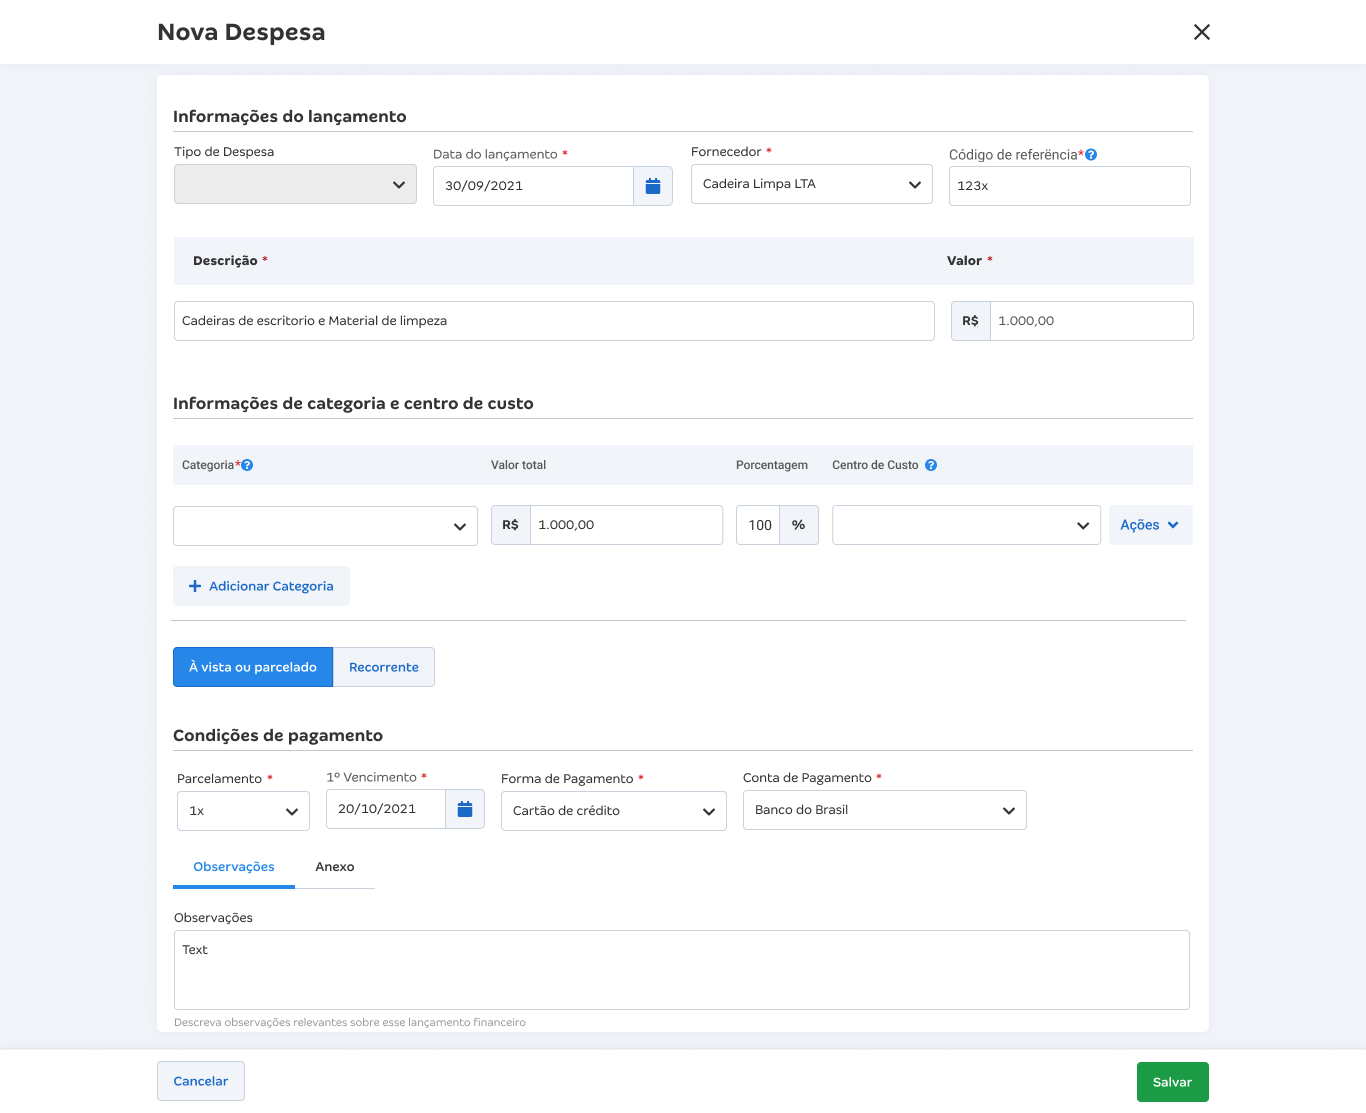Click the Cancelar button
The image size is (1366, 1113).
coord(201,1081)
